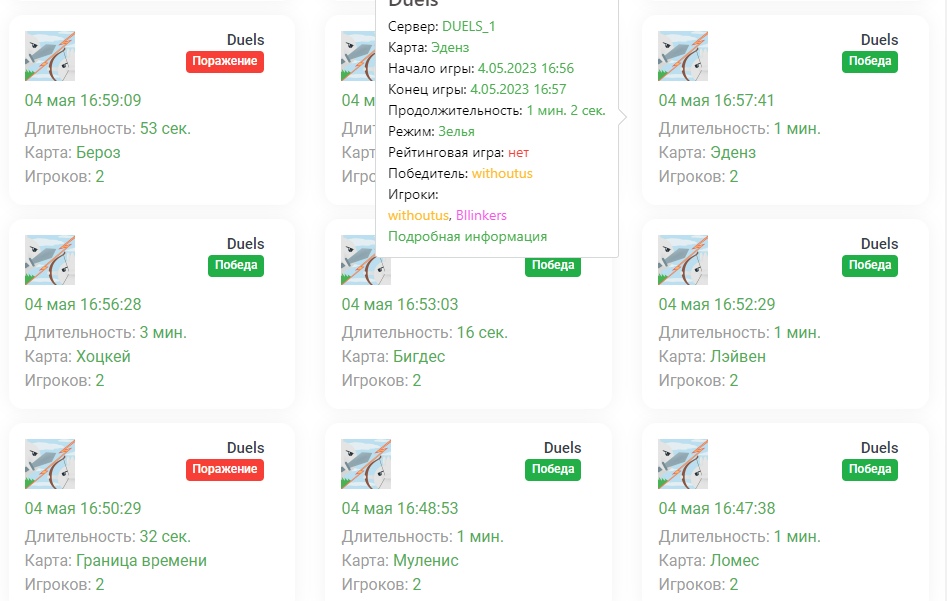947x601 pixels.
Task: Click Duels icon on the Ломес map card
Action: [x=683, y=464]
